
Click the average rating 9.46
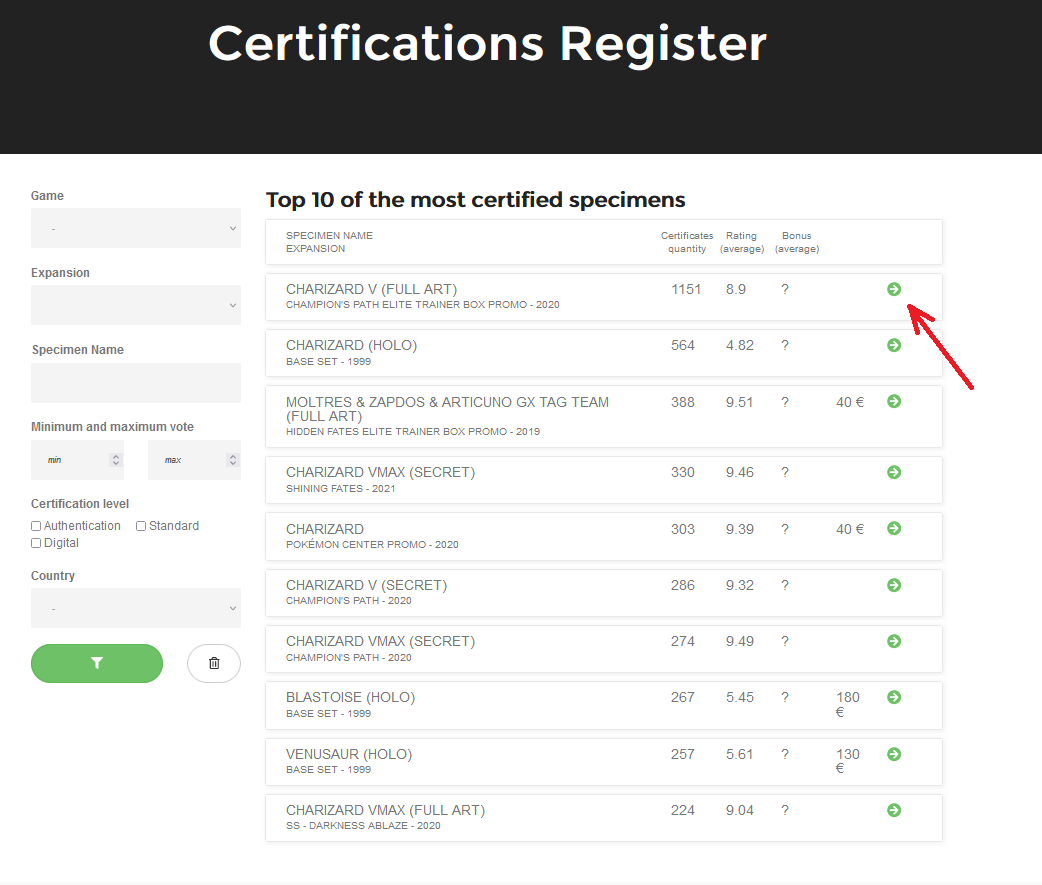740,472
